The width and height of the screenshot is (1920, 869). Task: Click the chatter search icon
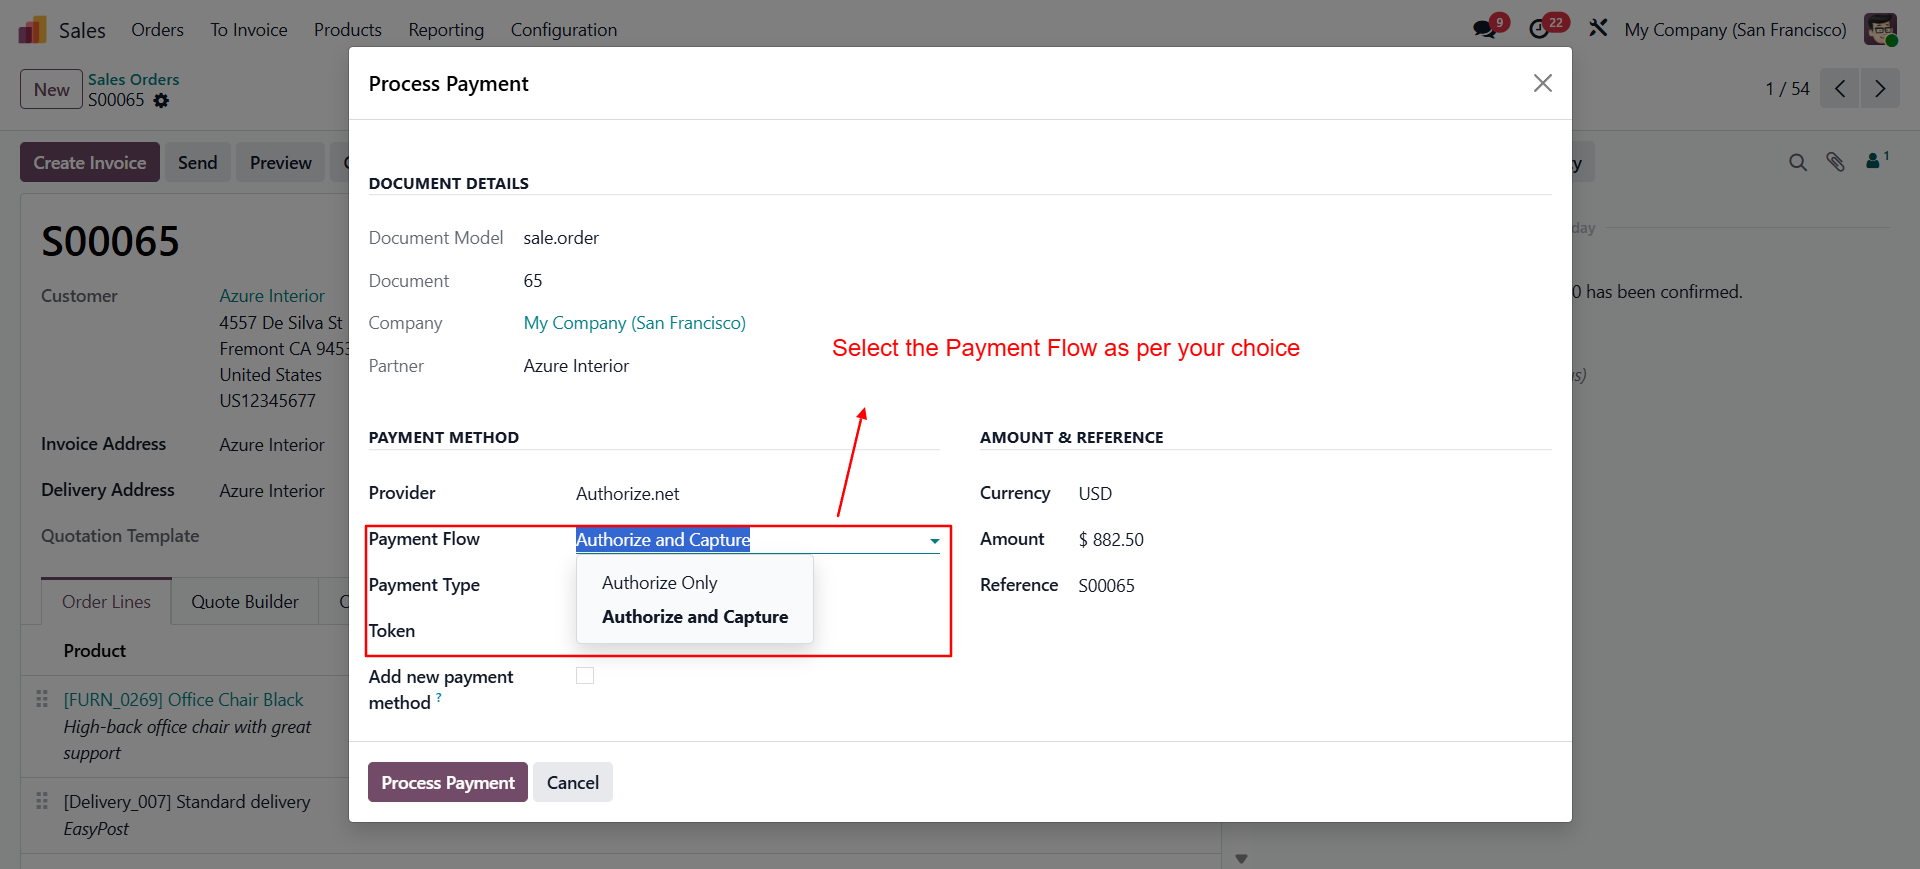(x=1798, y=162)
